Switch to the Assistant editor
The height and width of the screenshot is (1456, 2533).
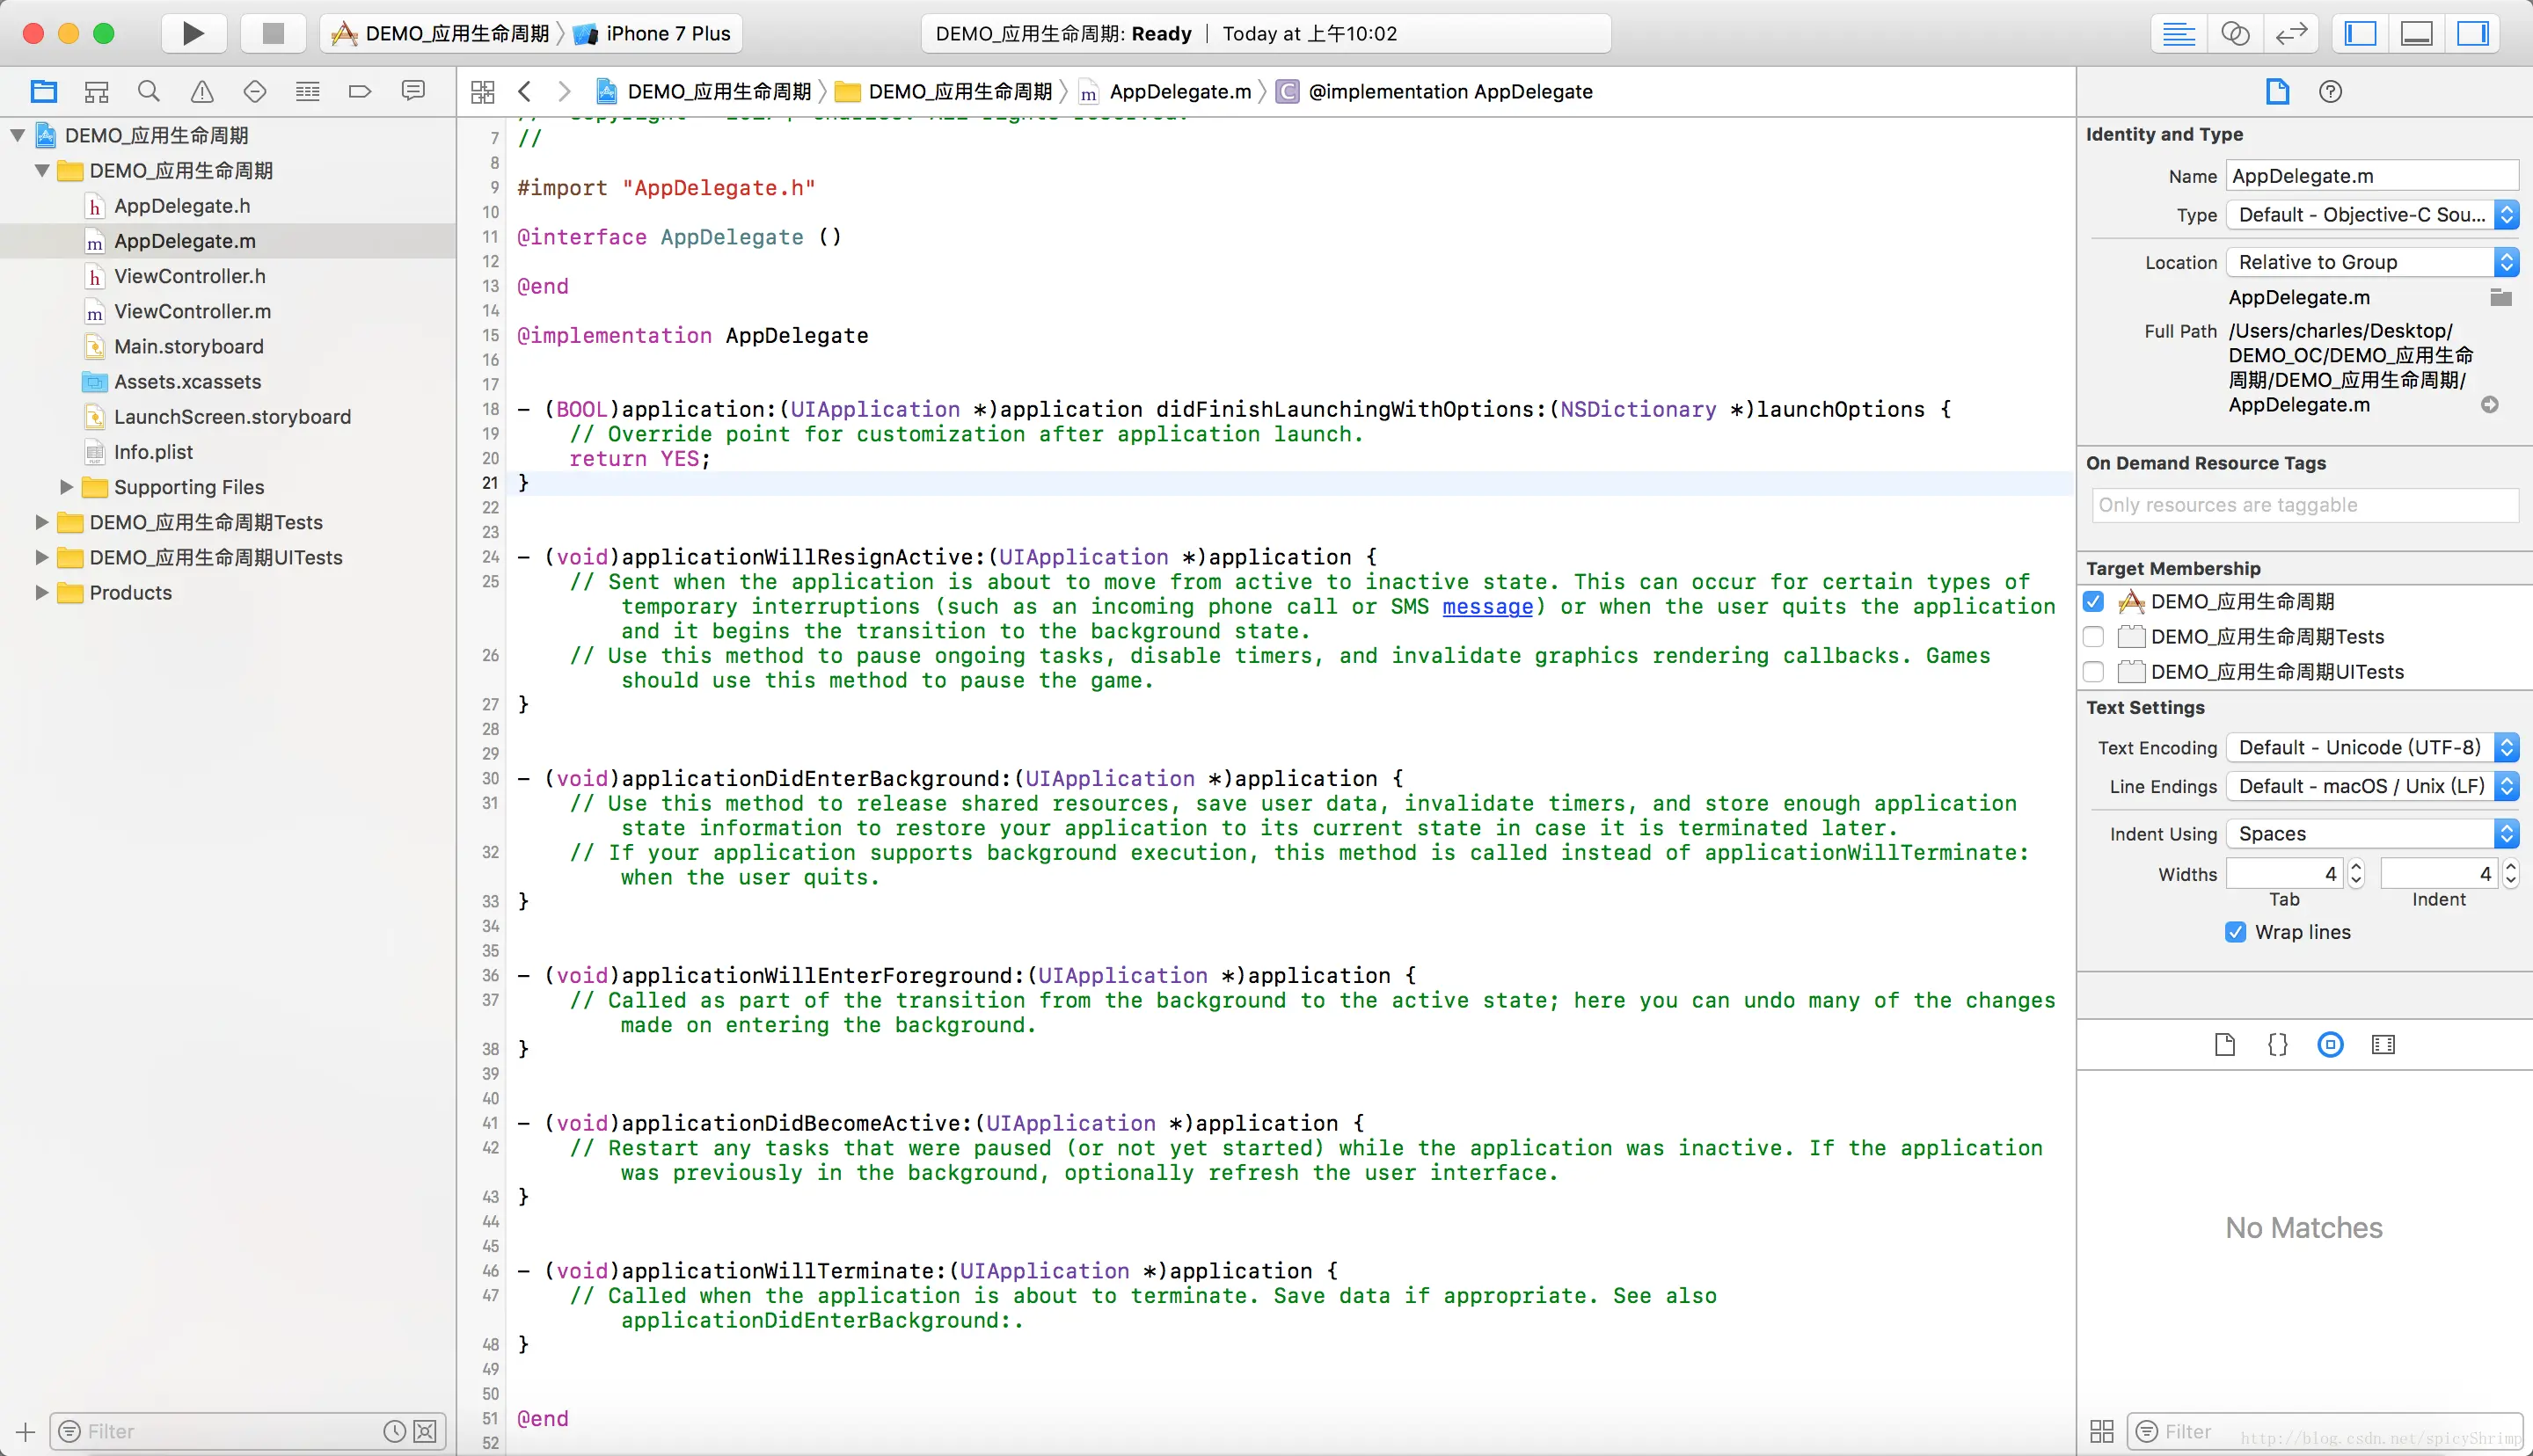(2234, 33)
